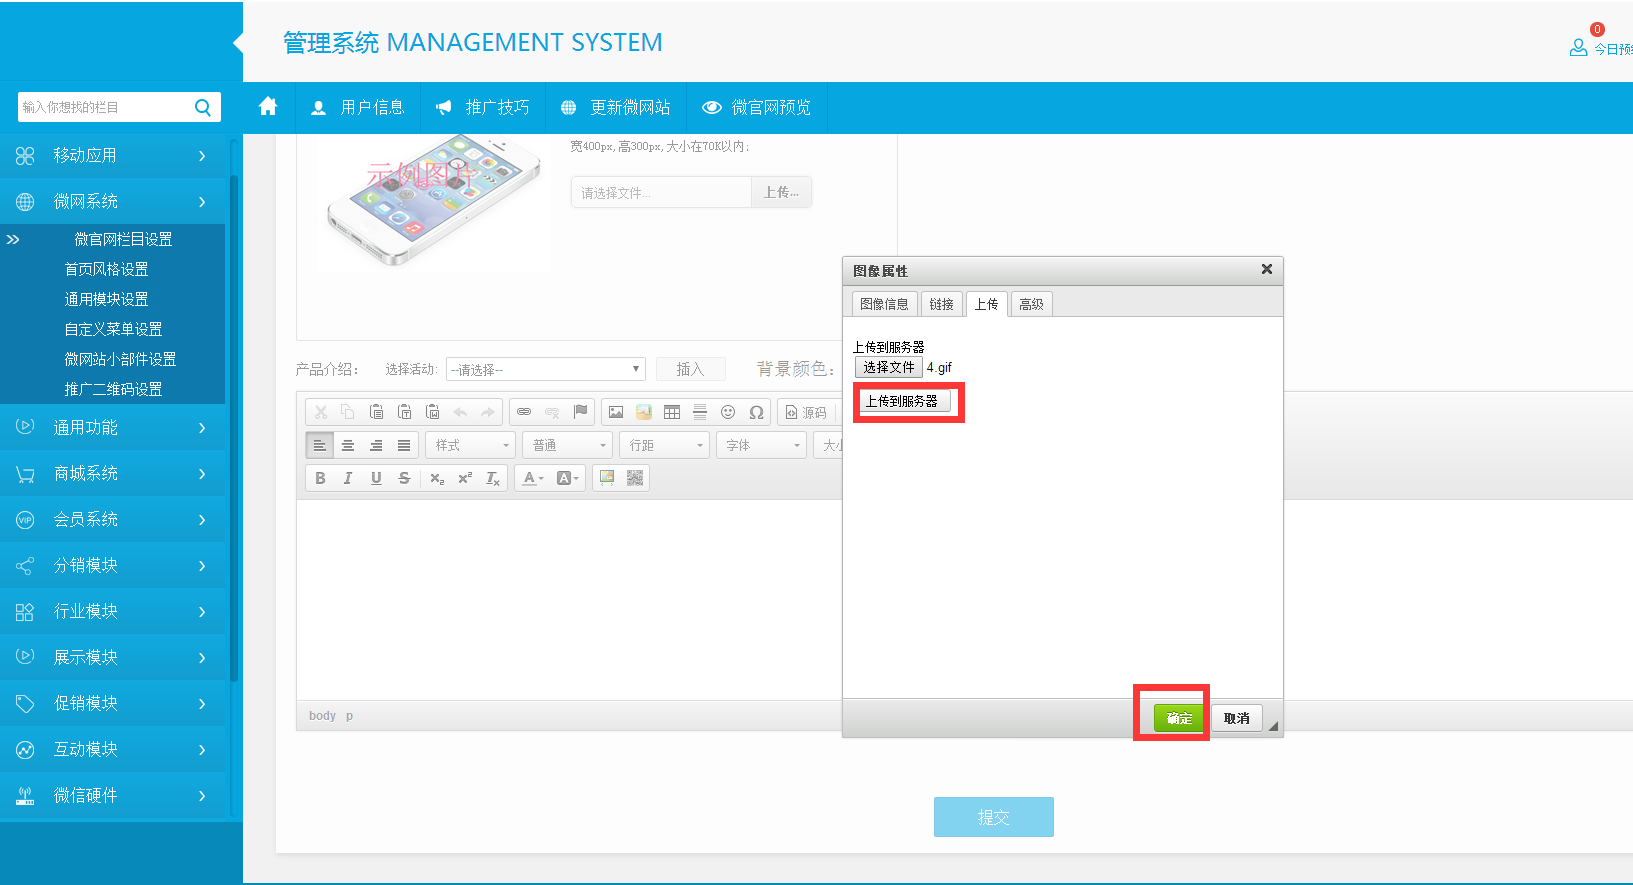Switch to the 高级 tab in dialog
The width and height of the screenshot is (1633, 885).
[x=1031, y=304]
